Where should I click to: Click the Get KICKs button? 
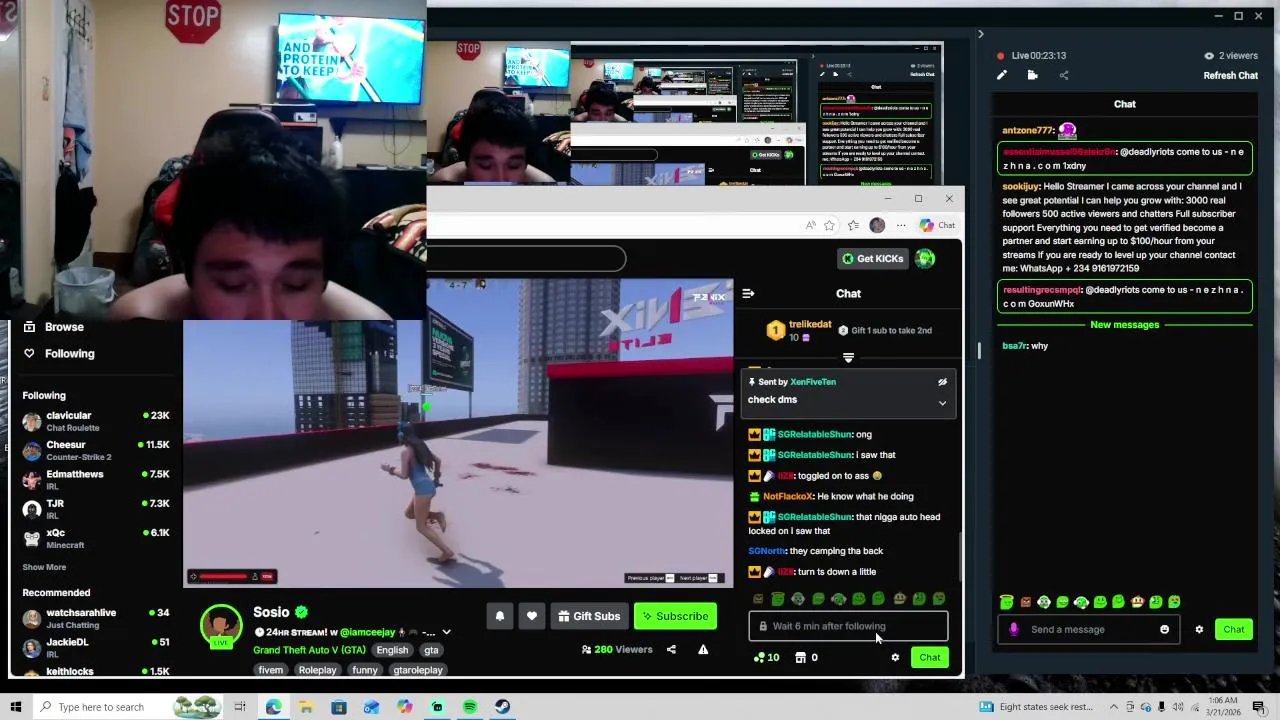click(872, 259)
